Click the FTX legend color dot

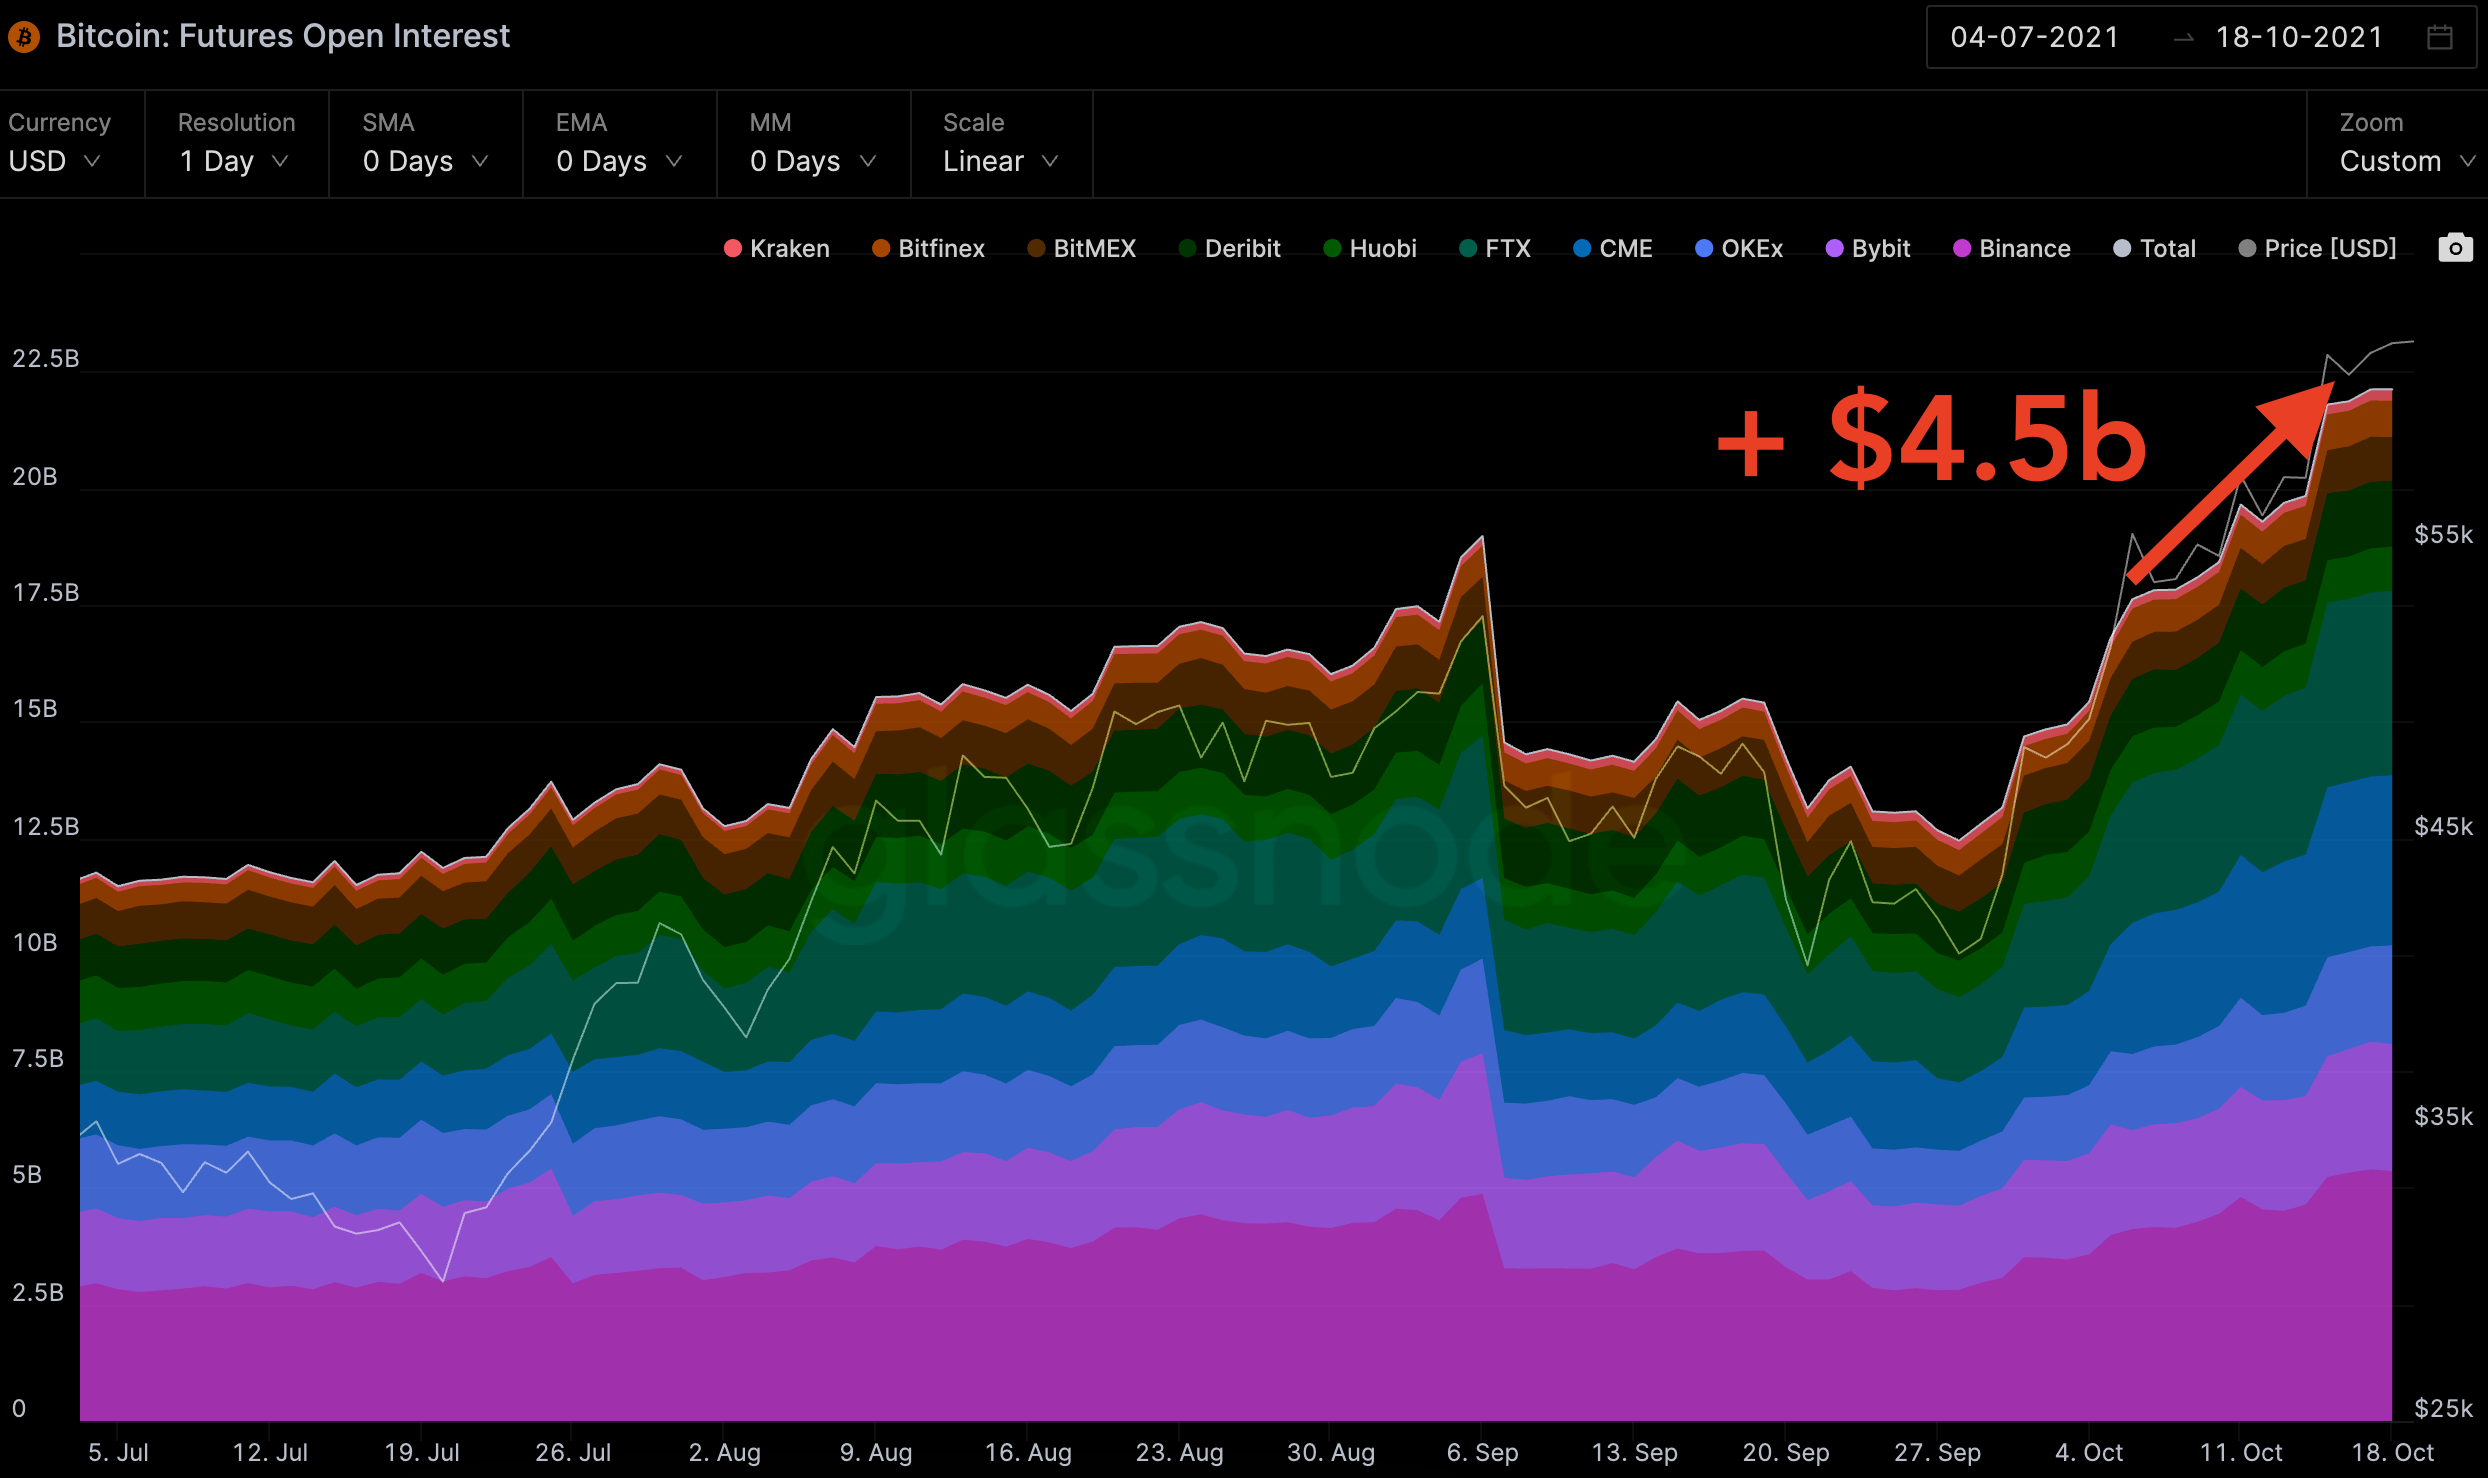[x=1468, y=248]
